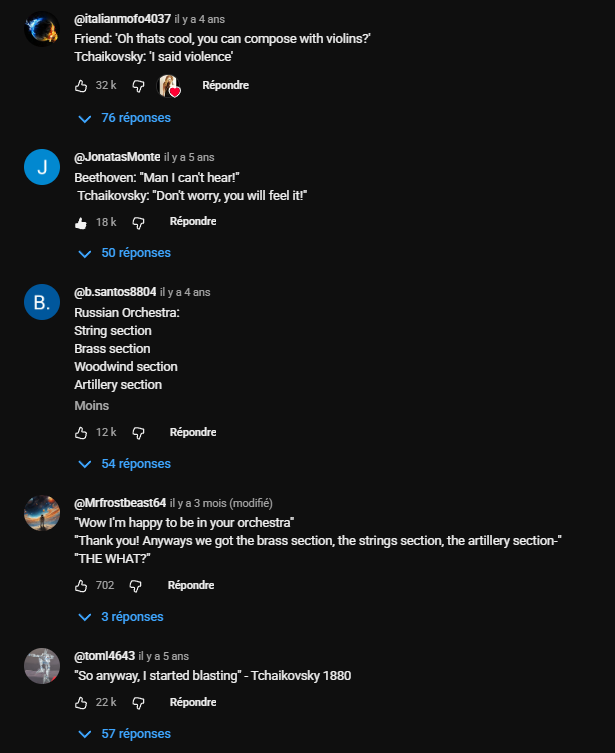Show the 54 réponses replies
Screen dimensions: 615x753
(125, 464)
